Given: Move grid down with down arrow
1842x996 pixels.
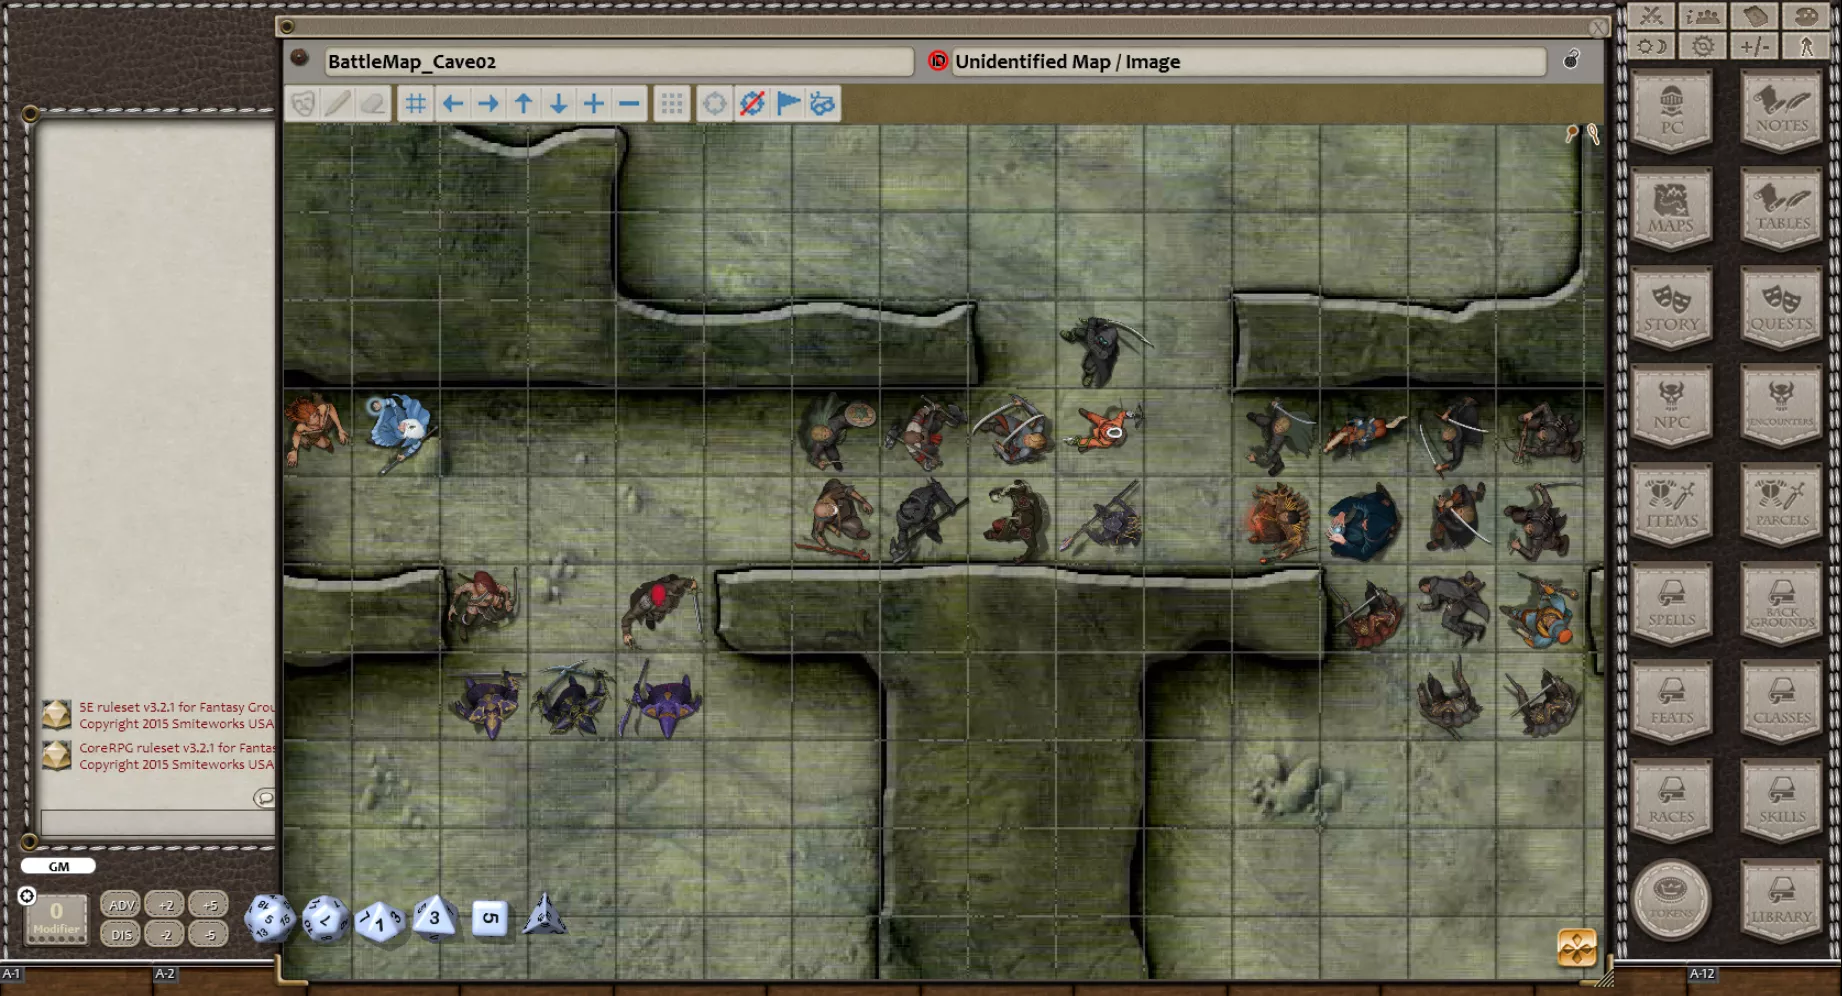Looking at the screenshot, I should [x=558, y=104].
